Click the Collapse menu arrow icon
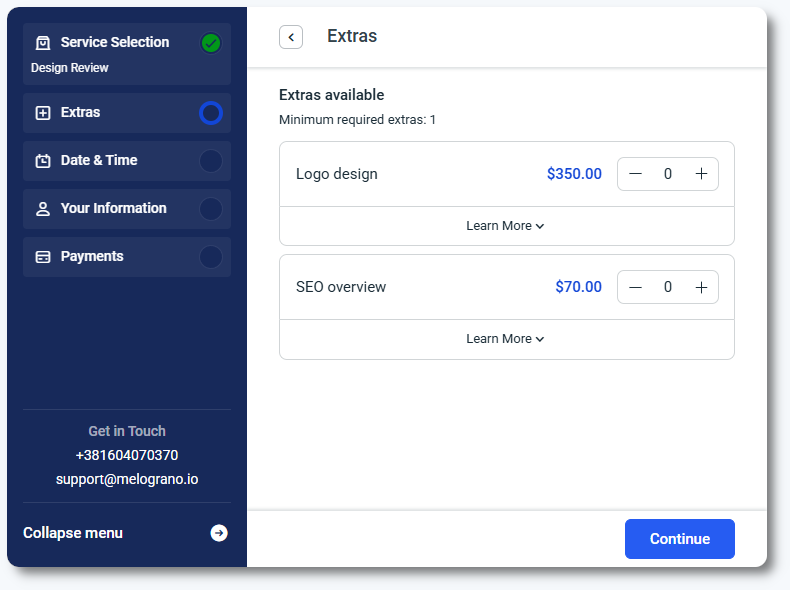 [x=219, y=533]
